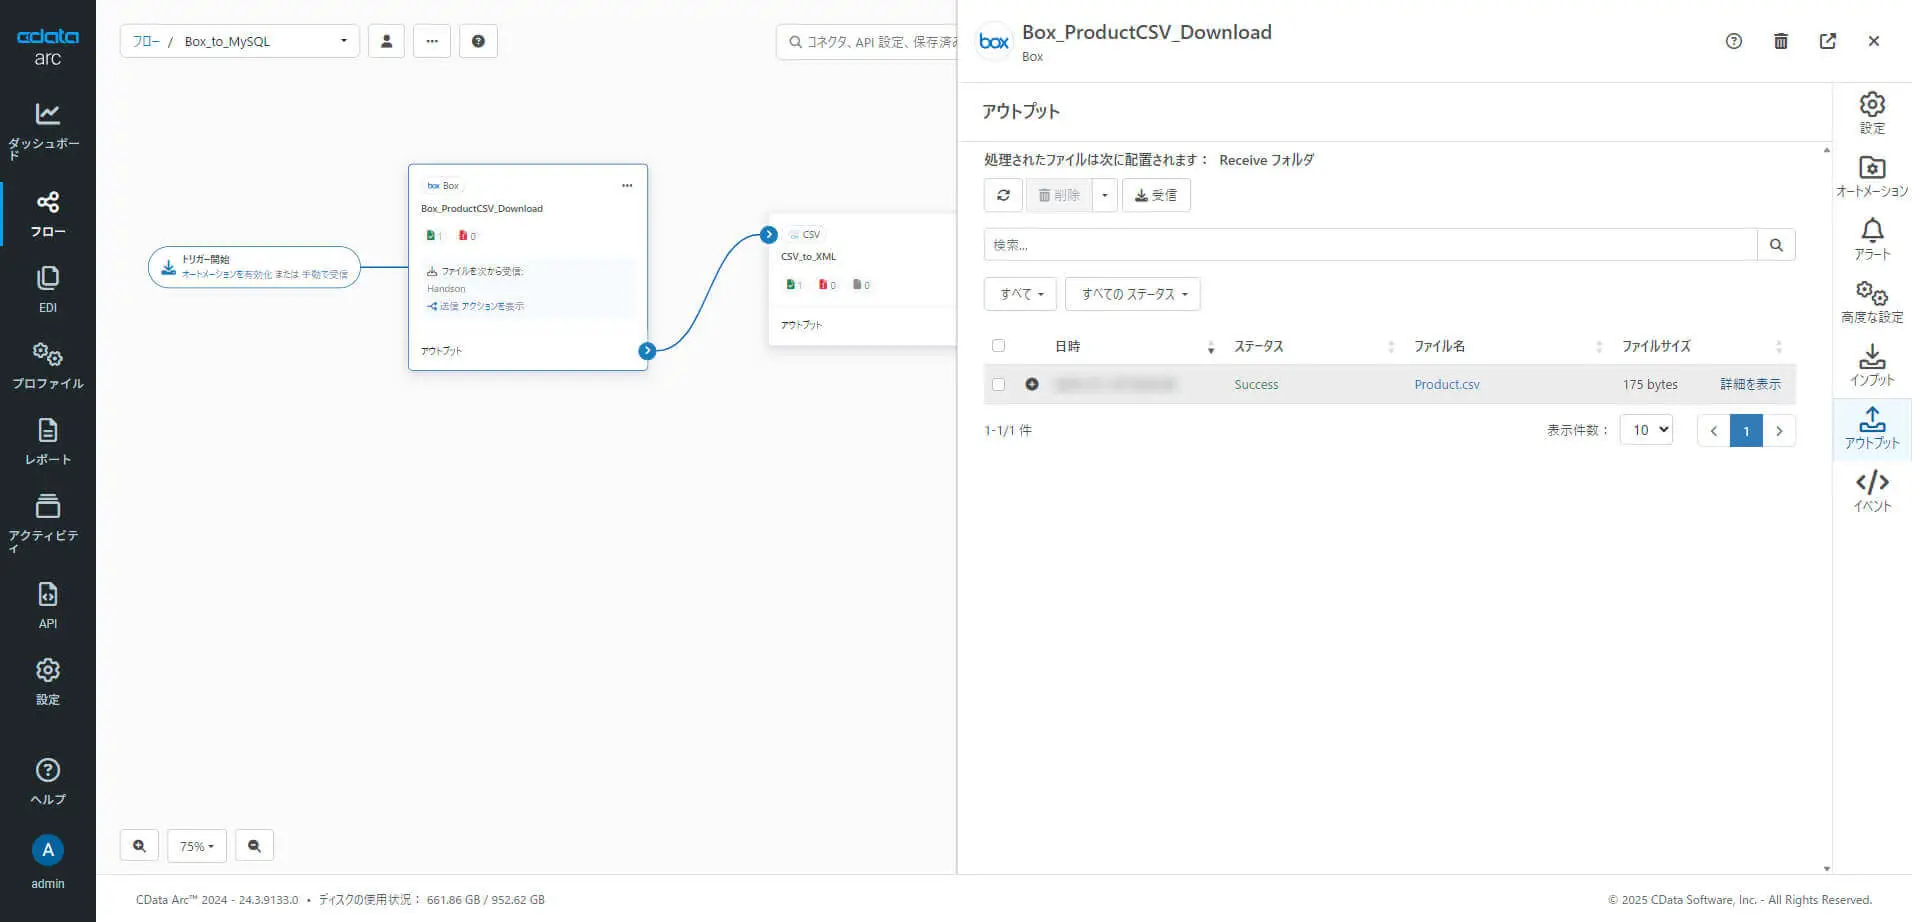Click the output file search field
The width and height of the screenshot is (1912, 922).
[x=1370, y=245]
